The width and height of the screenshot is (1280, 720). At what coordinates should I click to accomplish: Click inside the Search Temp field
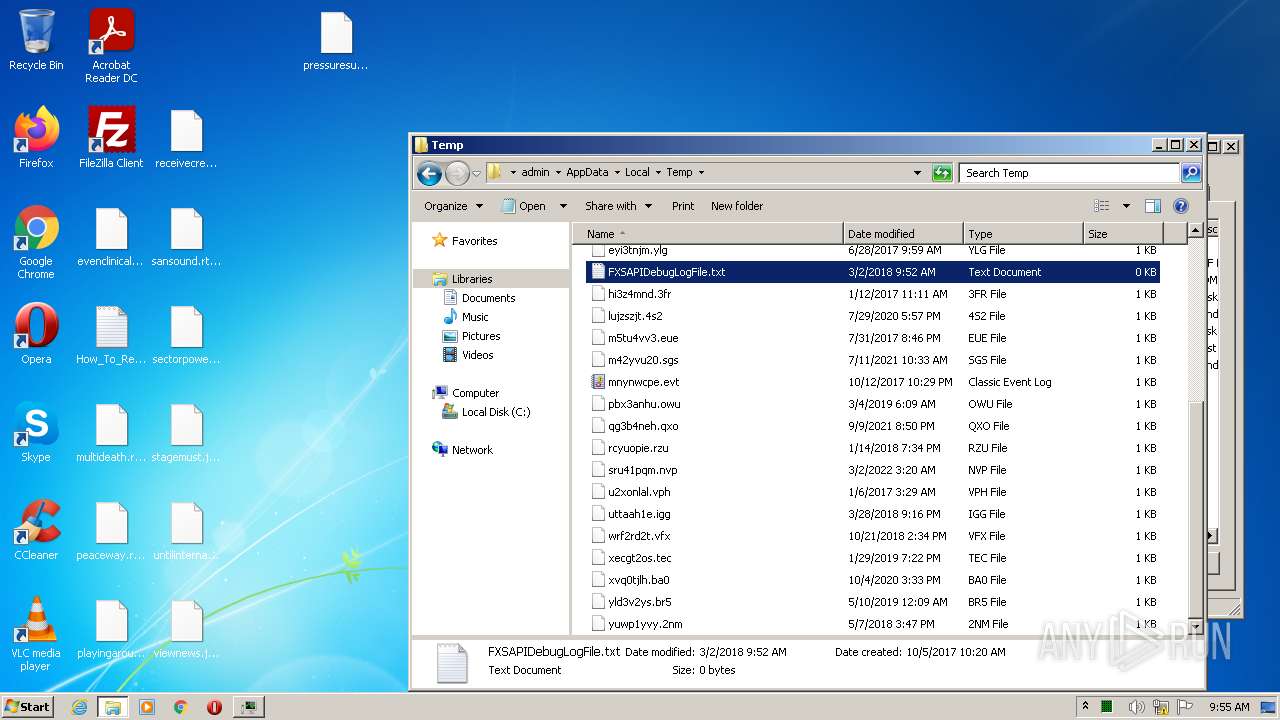tap(1068, 173)
